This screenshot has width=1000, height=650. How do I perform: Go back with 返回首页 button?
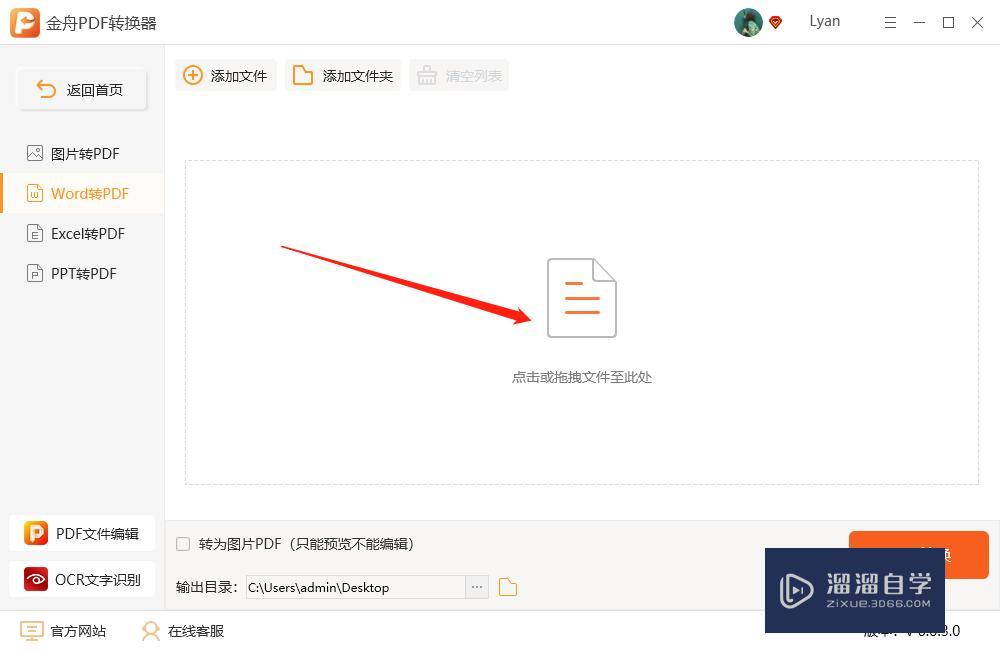[x=82, y=89]
